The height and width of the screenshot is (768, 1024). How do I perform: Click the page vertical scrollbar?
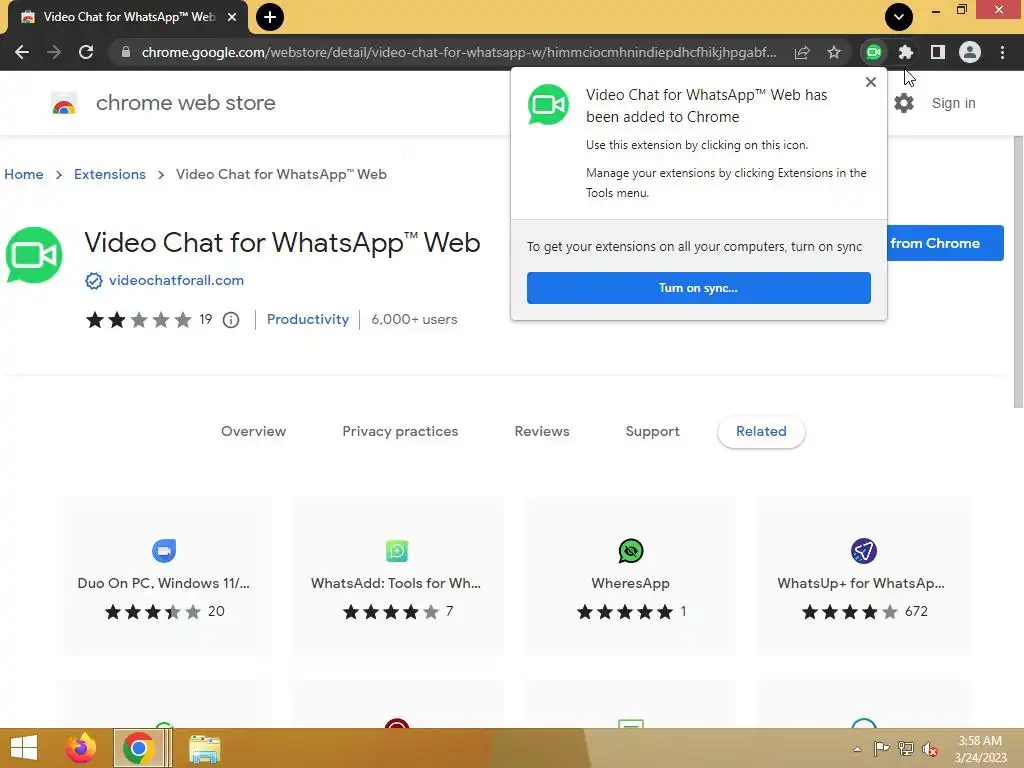[x=1017, y=271]
